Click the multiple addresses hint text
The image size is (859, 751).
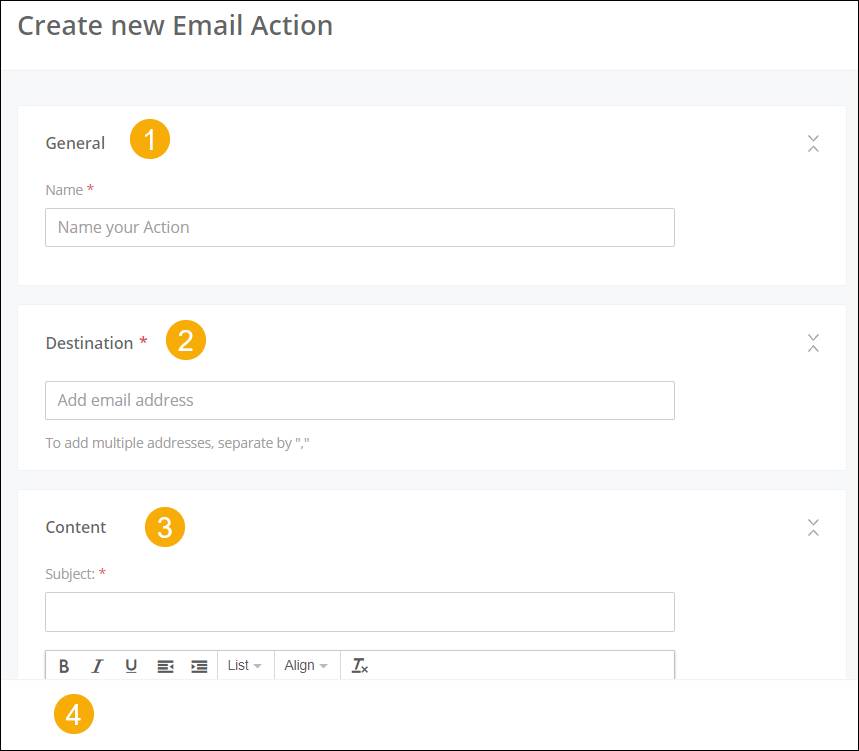177,443
